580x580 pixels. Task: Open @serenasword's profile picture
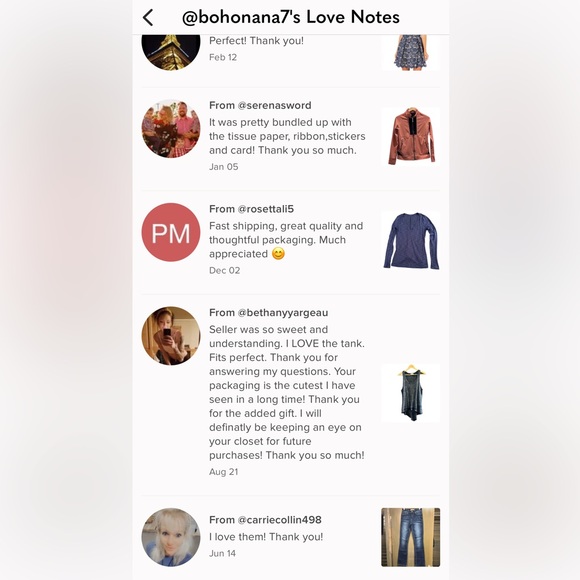[x=171, y=128]
